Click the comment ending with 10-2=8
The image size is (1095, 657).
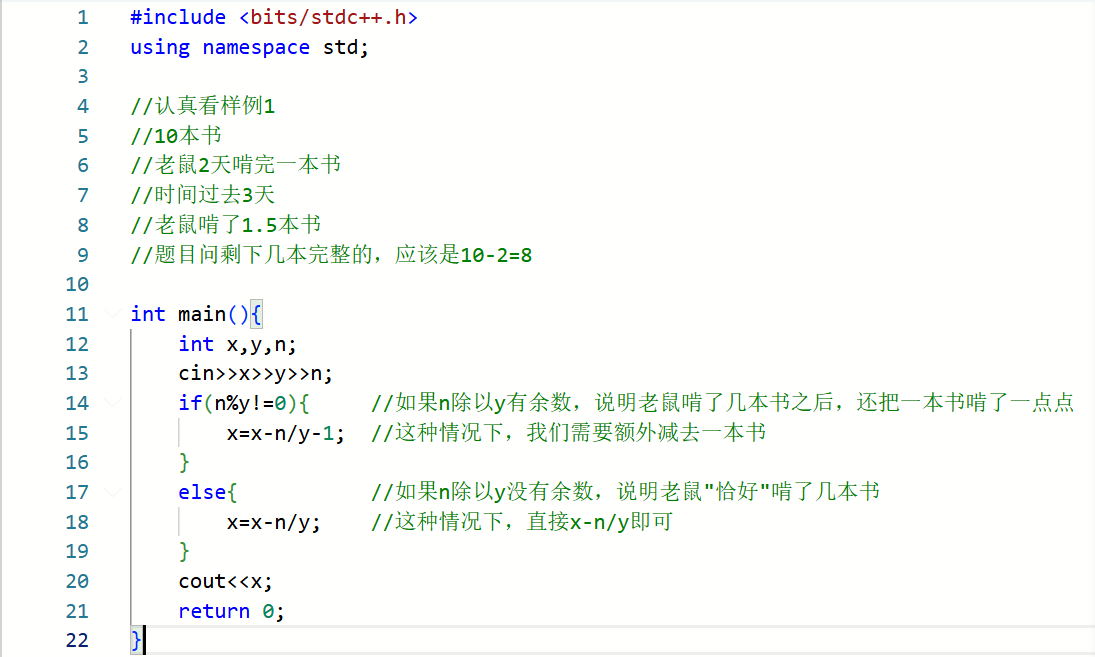[331, 255]
